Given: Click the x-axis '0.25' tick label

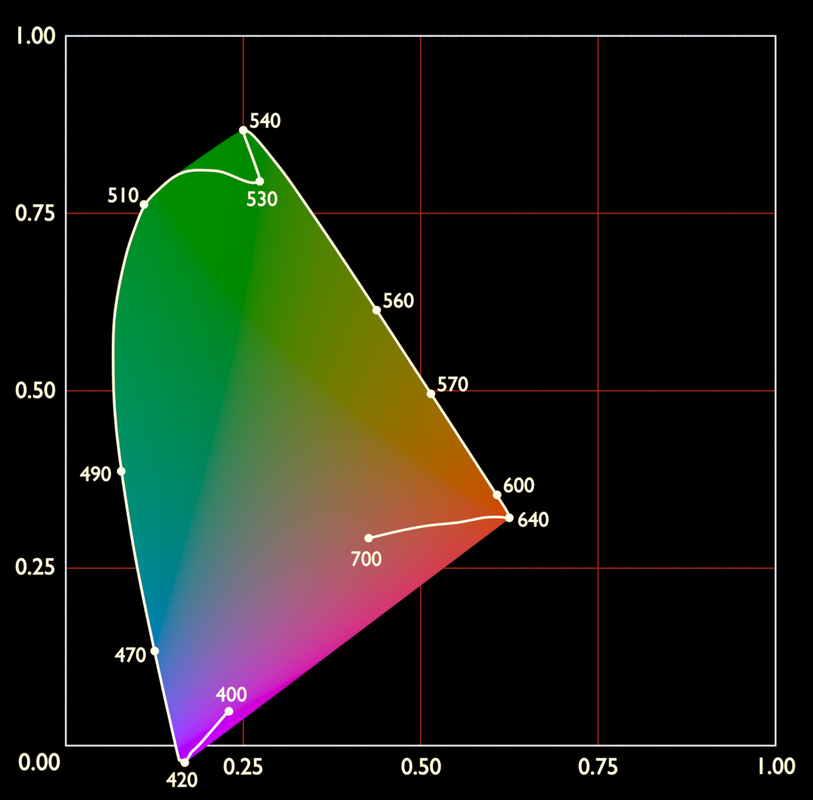Looking at the screenshot, I should click(x=243, y=767).
